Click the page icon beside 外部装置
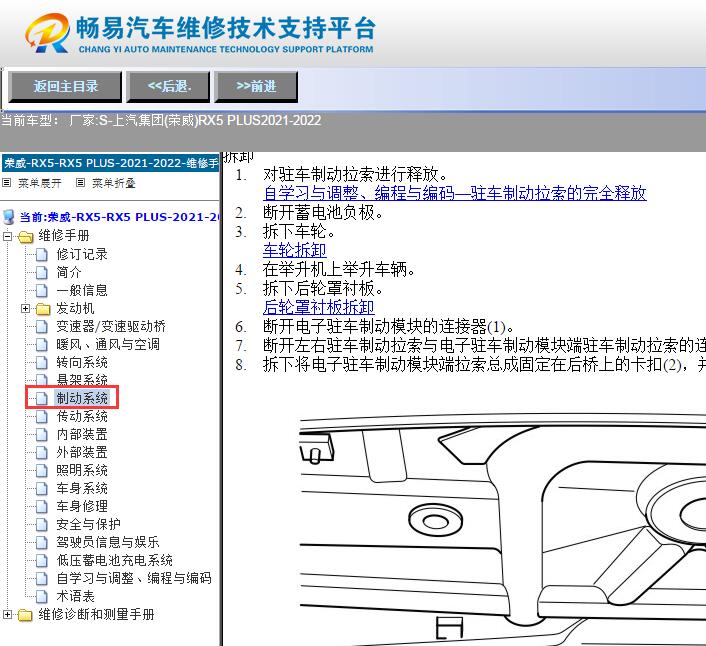 42,453
